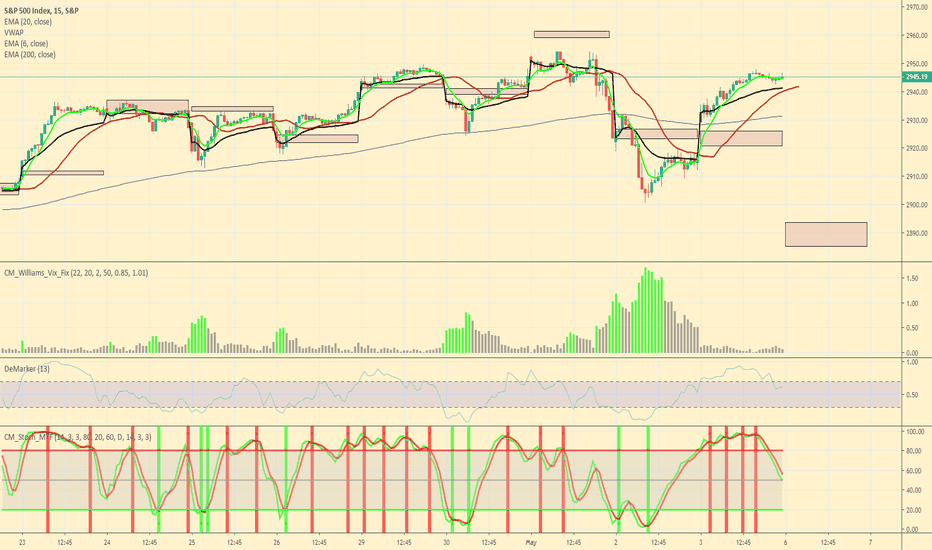Click the date 25 on time axis
Image resolution: width=932 pixels, height=550 pixels.
pyautogui.click(x=192, y=542)
